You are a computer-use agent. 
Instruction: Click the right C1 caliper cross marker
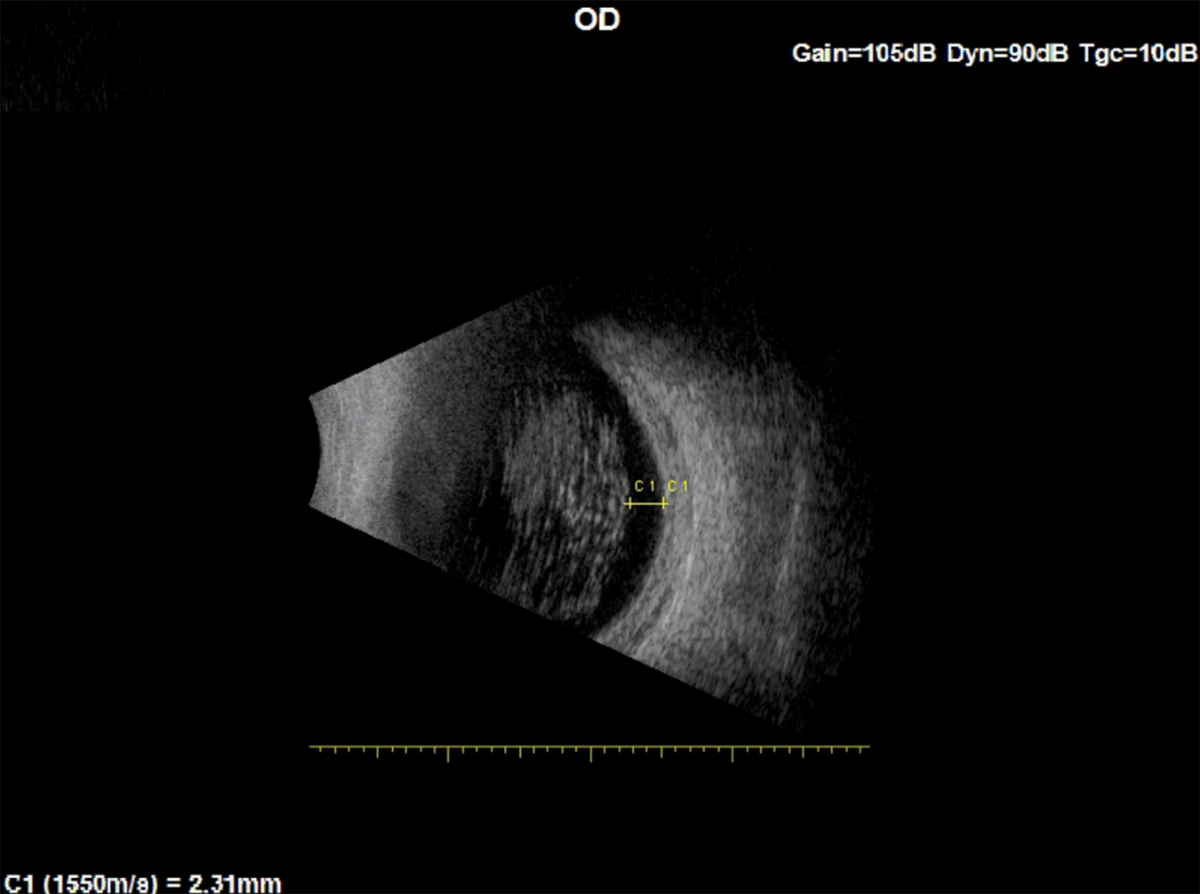coord(664,504)
